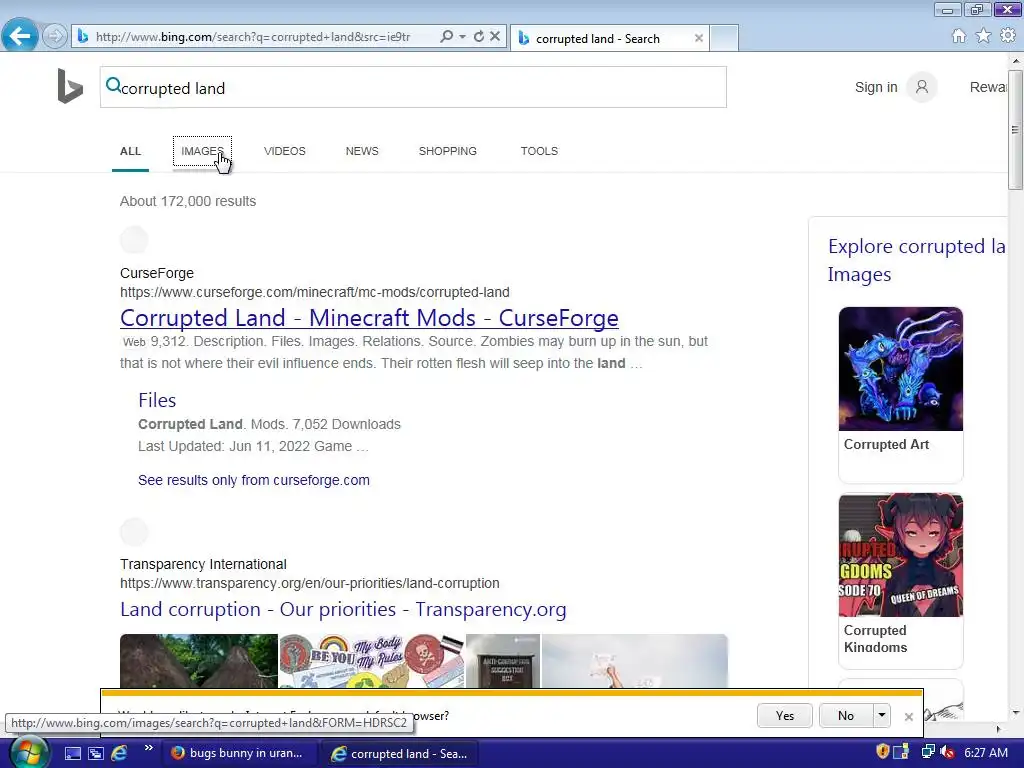Click the URL address bar field

click(x=255, y=37)
